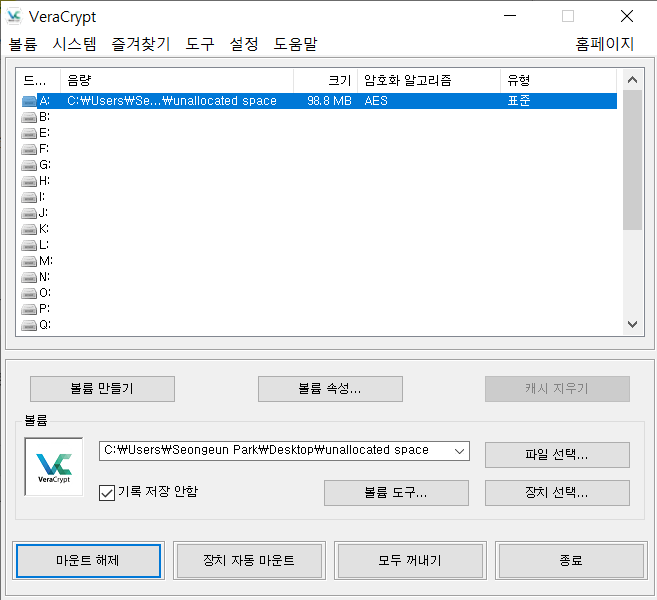Click the VeraCrypt logo in volume section
Image resolution: width=657 pixels, height=600 pixels.
[54, 467]
